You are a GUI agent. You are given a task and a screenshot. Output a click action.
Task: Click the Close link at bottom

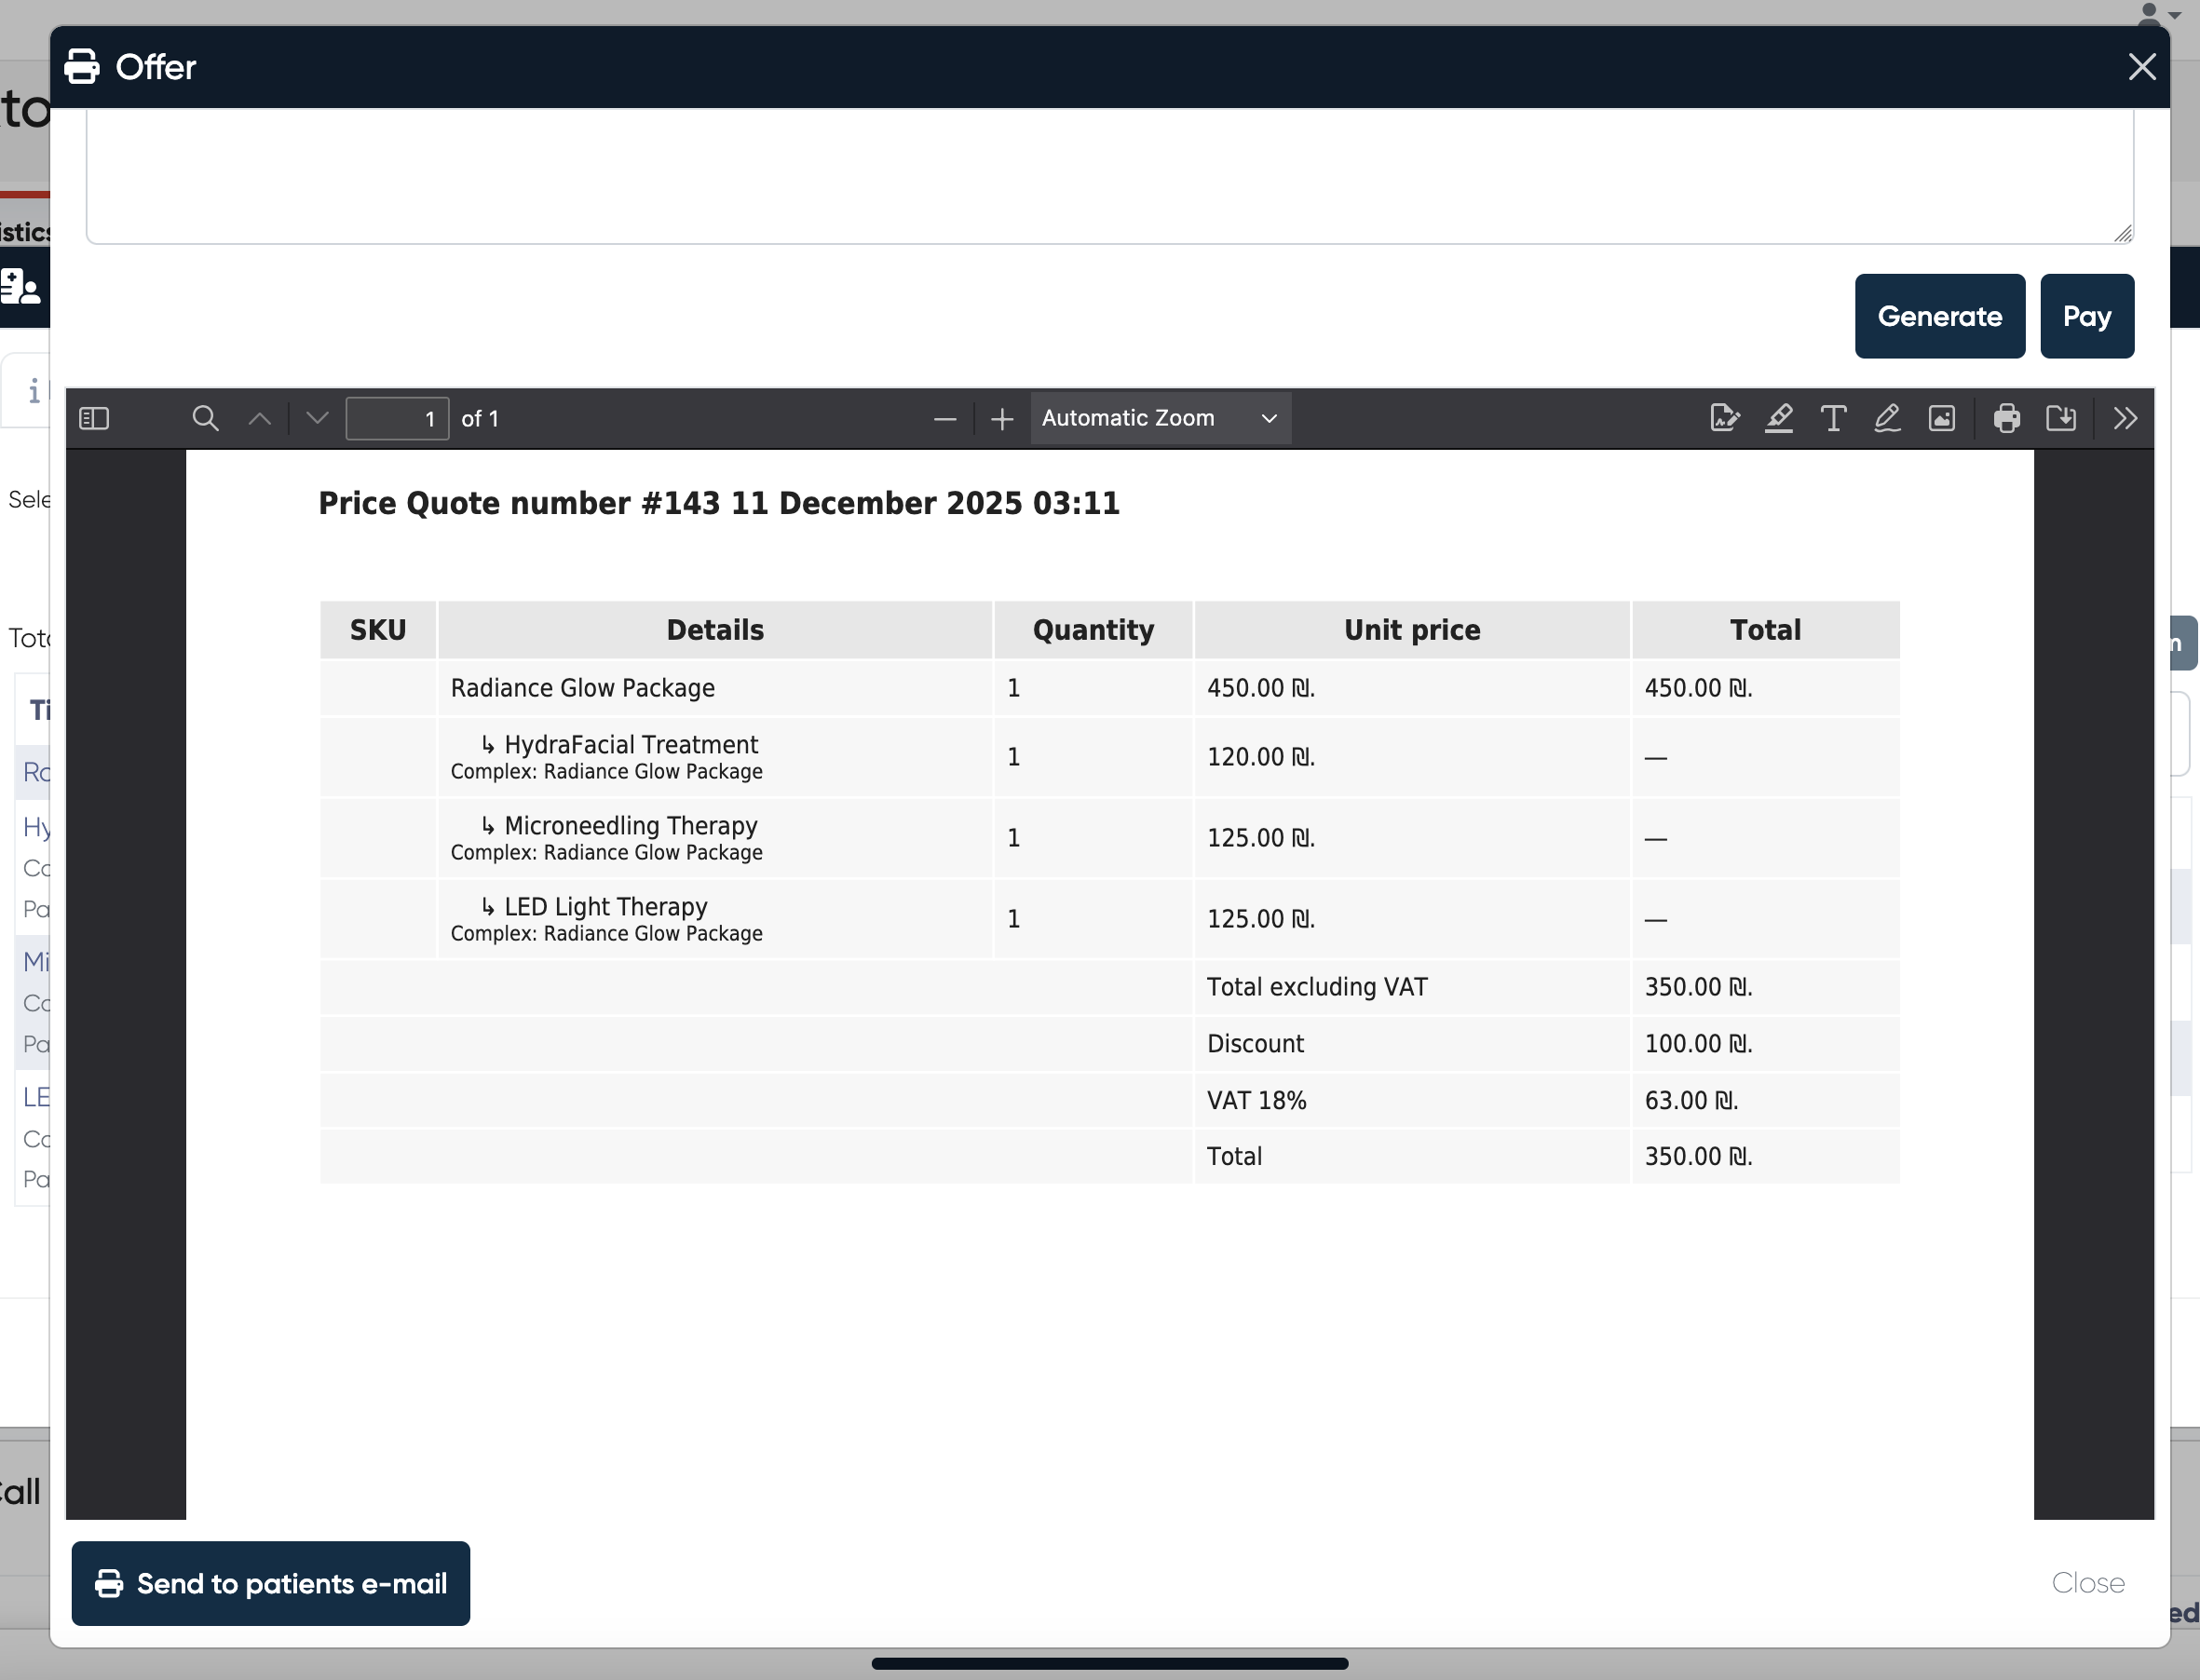2087,1583
